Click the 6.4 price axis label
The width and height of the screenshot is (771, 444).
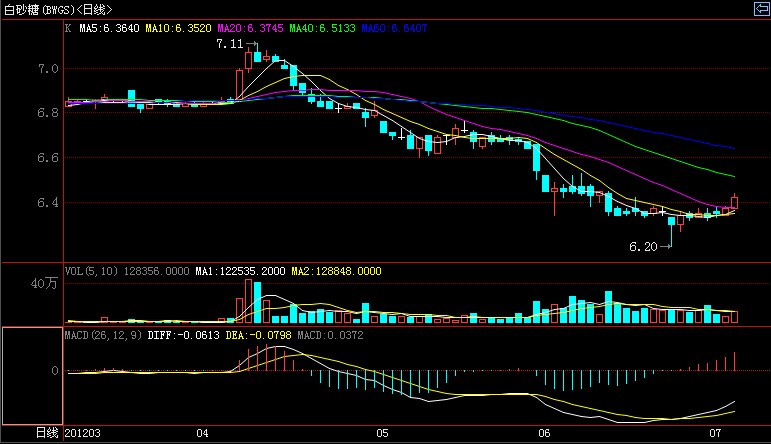[48, 203]
